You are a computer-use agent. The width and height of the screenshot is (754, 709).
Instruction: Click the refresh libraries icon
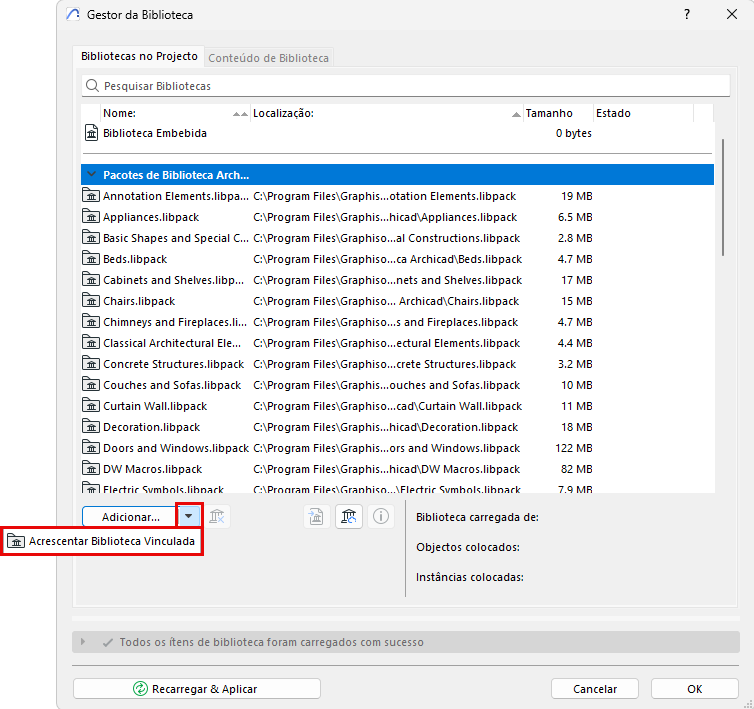[349, 517]
